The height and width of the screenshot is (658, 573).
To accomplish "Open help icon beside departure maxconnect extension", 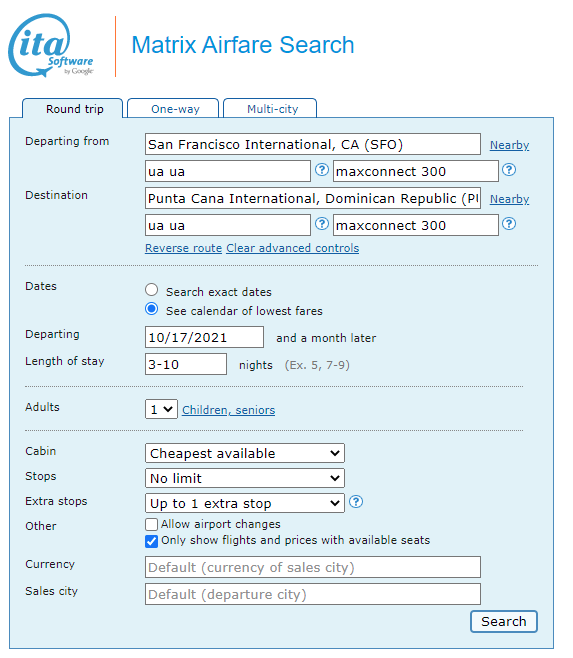I will 509,170.
